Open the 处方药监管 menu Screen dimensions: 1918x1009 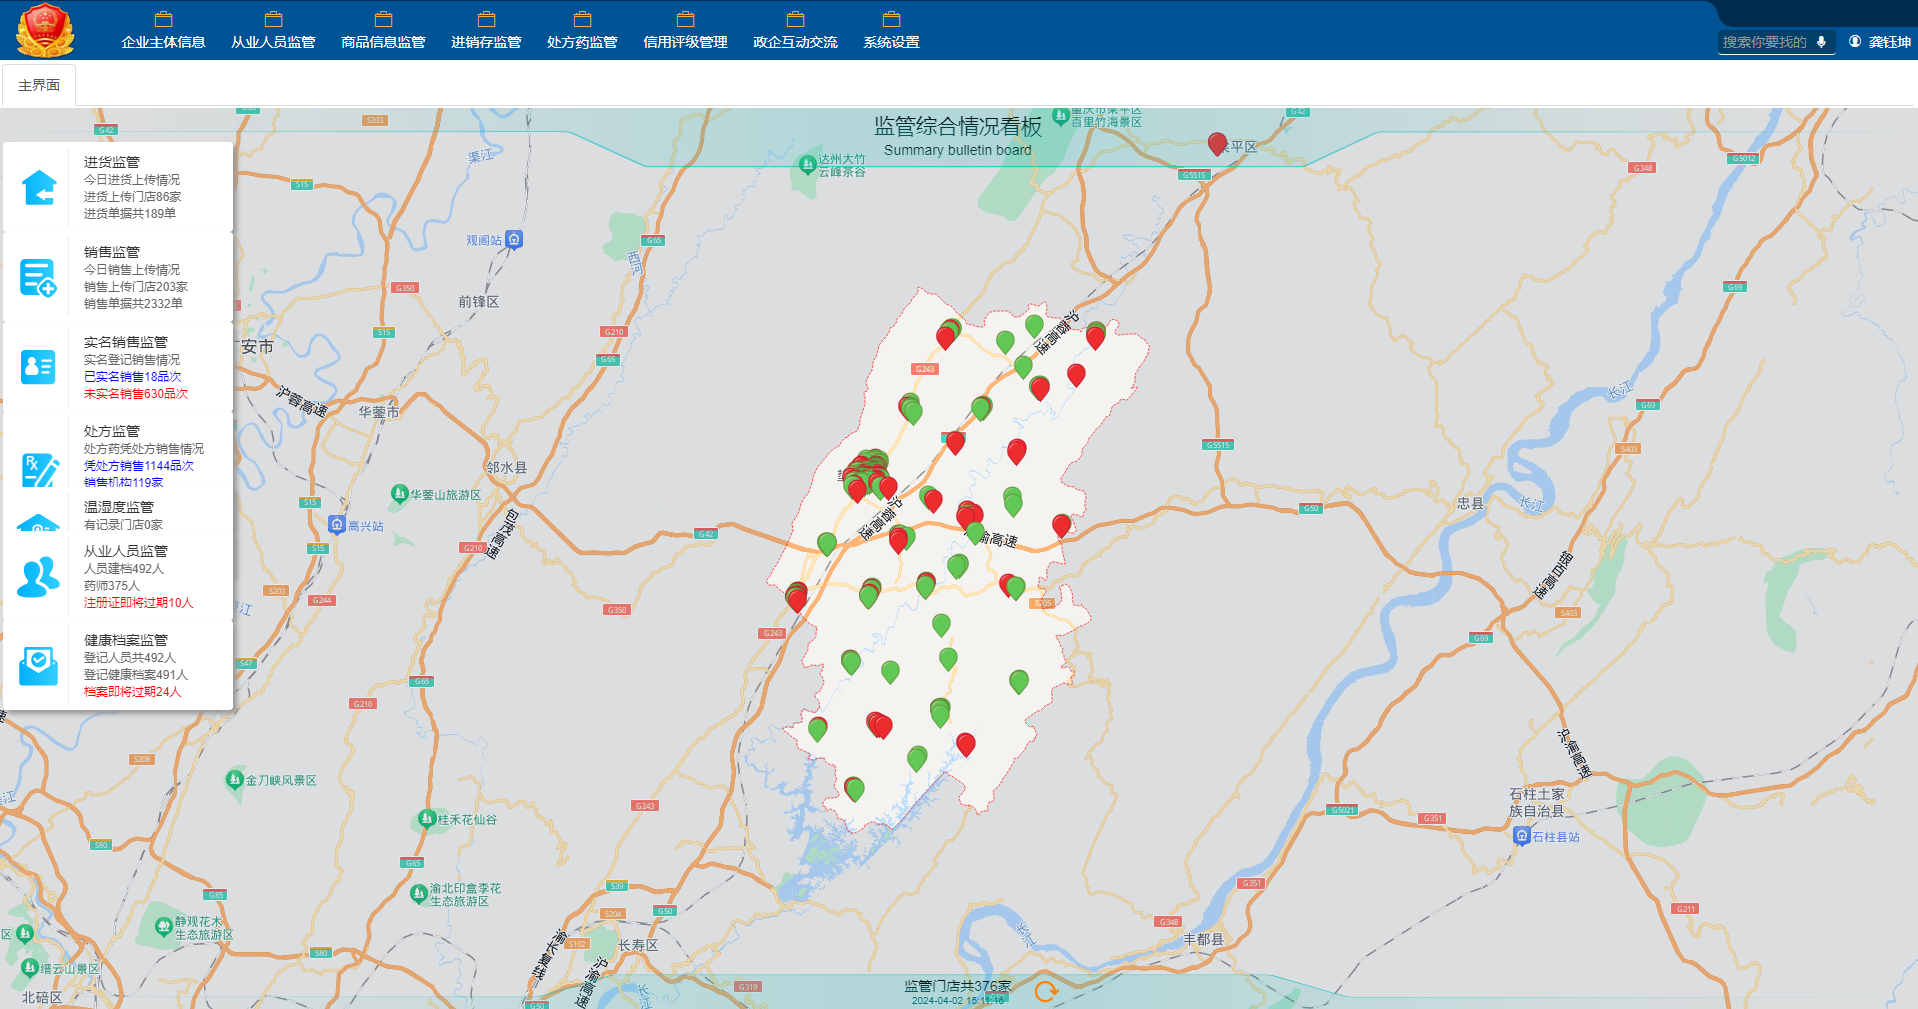582,31
